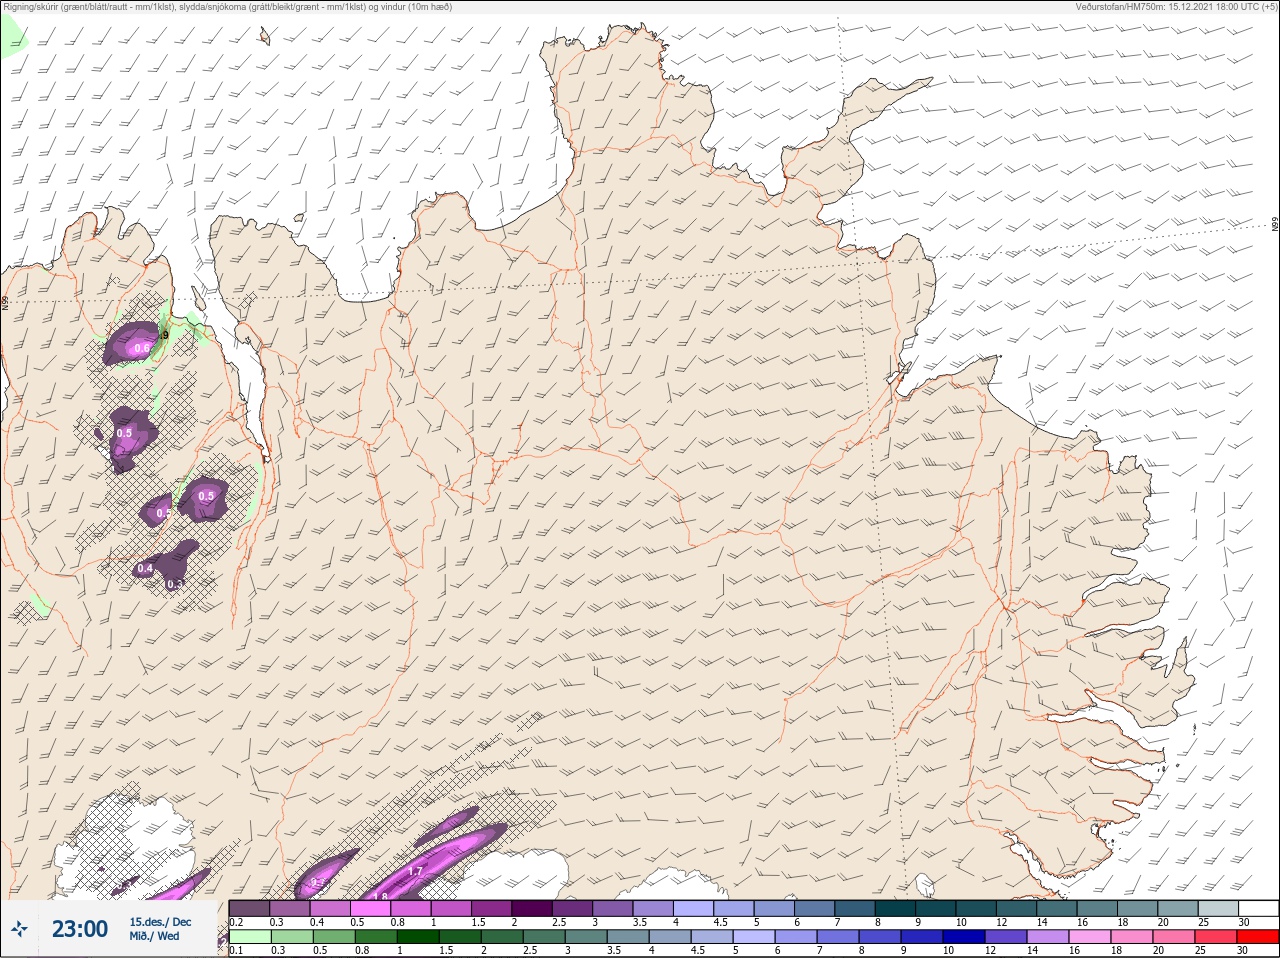Click the date label "15.des./ Dec"

point(160,922)
